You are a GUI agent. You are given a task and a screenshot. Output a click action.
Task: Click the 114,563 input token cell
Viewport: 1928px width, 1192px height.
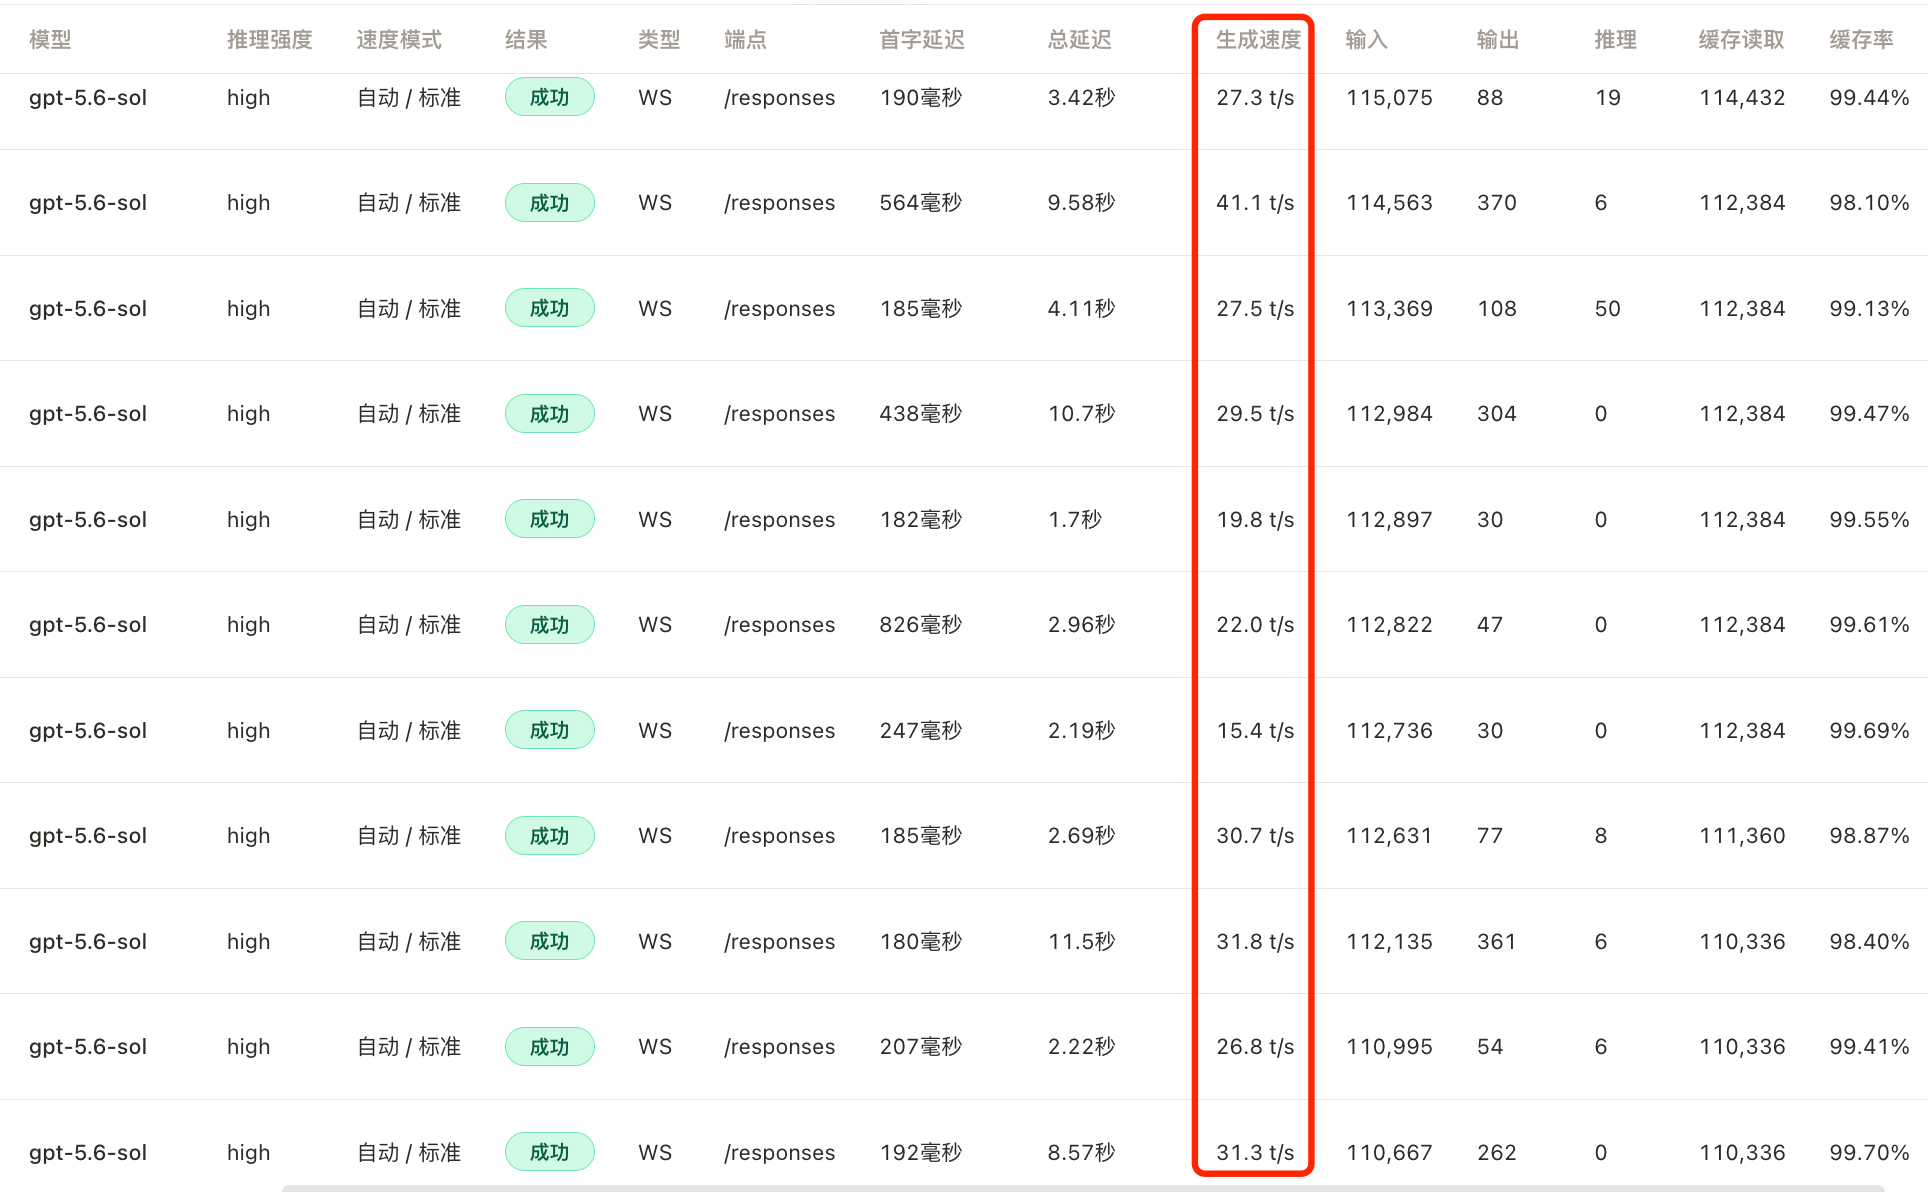[1390, 203]
